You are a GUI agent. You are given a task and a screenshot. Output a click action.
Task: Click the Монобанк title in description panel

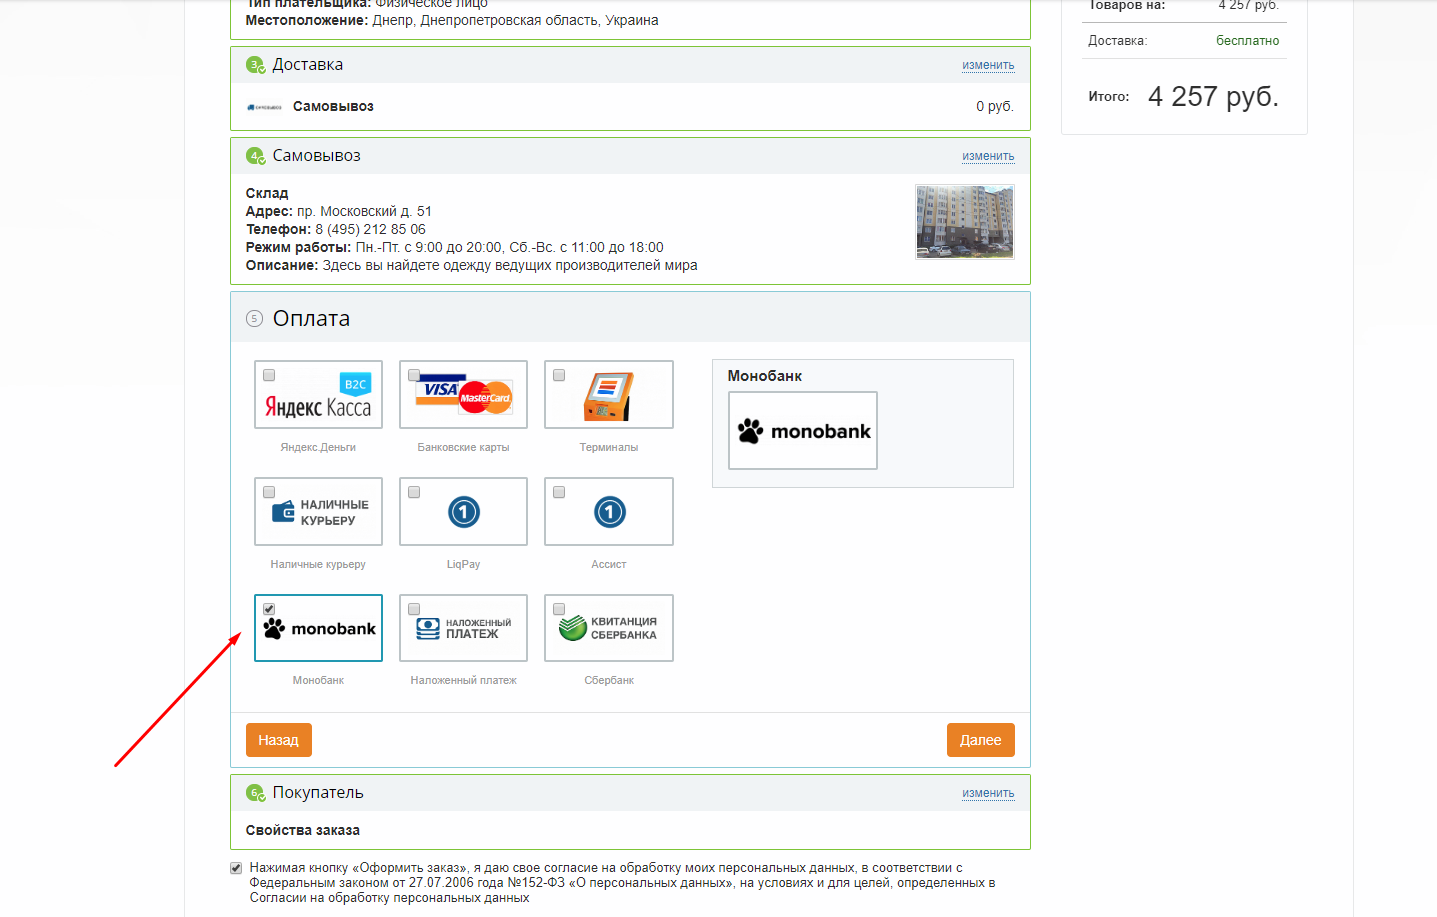pyautogui.click(x=765, y=376)
